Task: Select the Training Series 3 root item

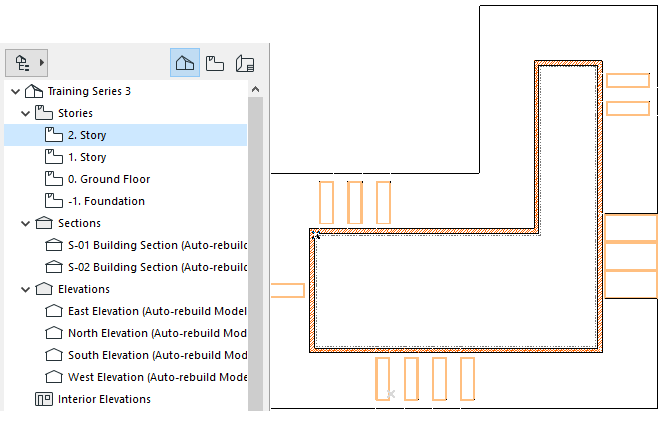Action: [x=89, y=91]
